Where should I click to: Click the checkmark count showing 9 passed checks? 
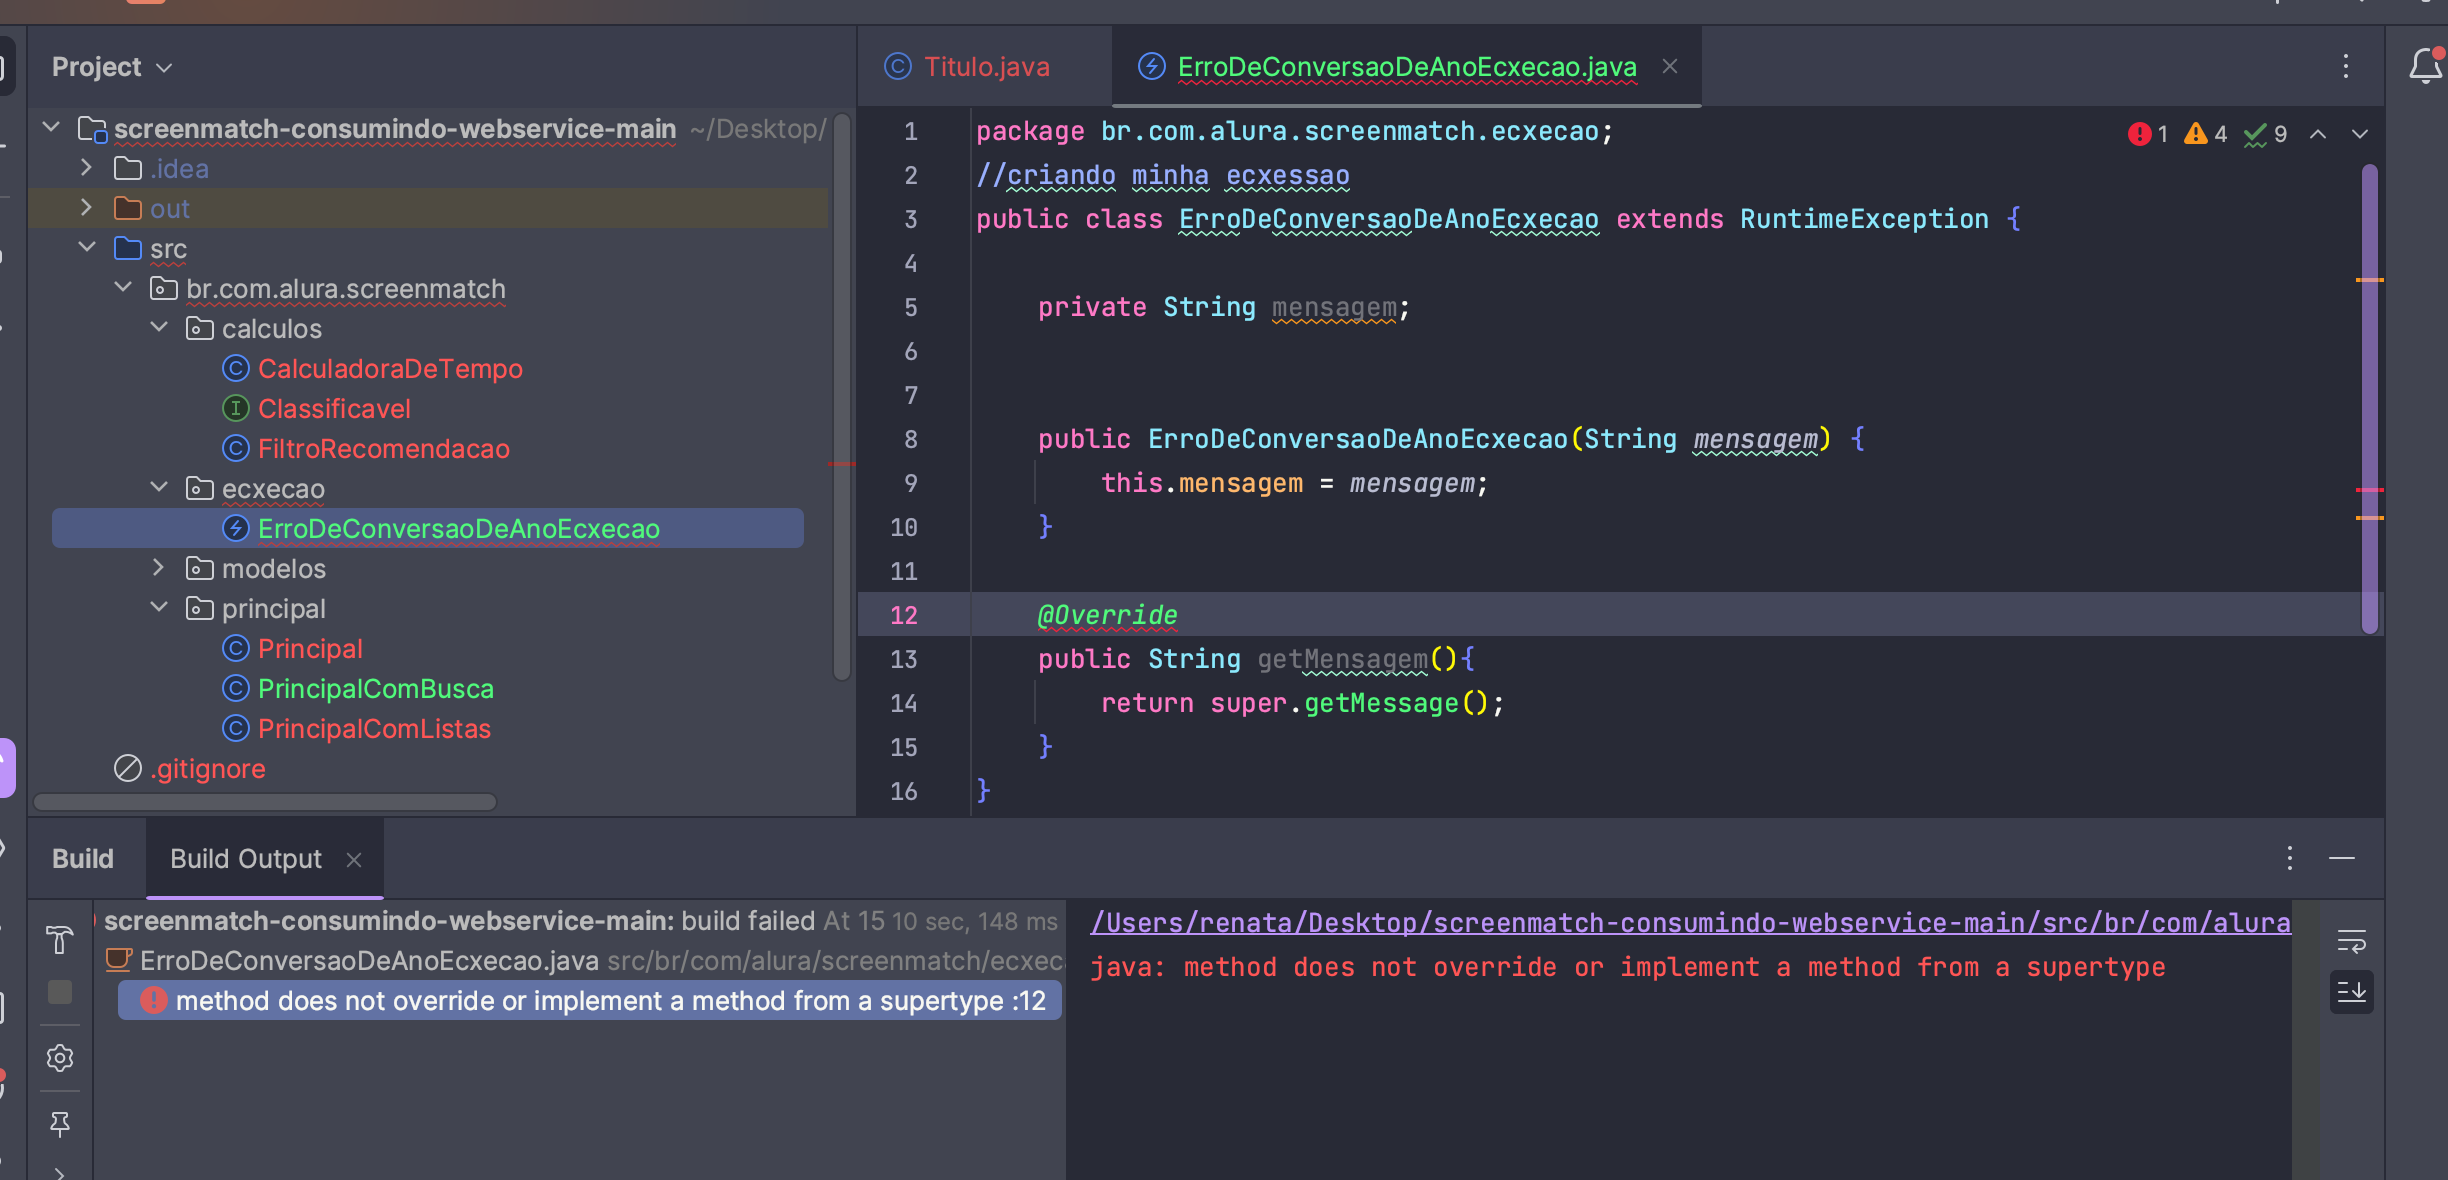(2267, 133)
